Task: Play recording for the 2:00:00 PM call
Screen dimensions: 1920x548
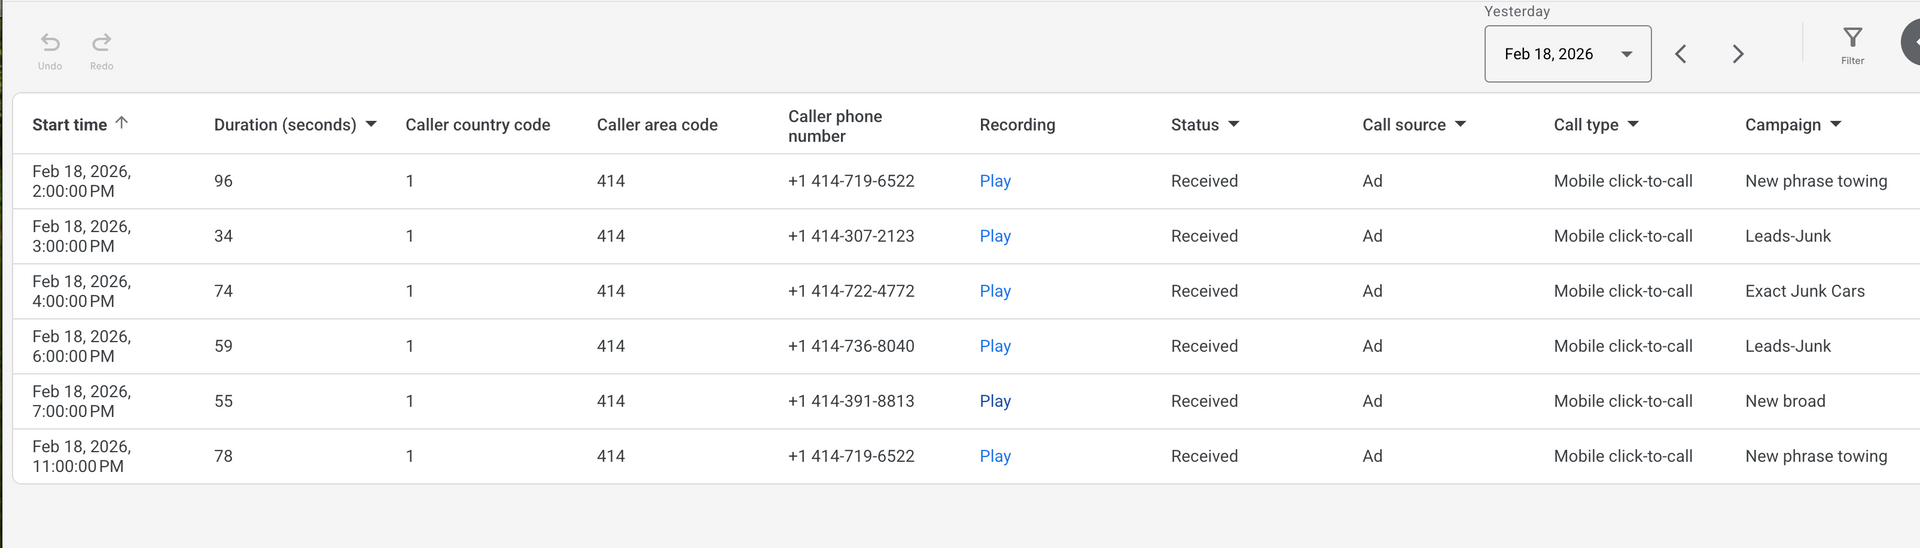Action: pyautogui.click(x=995, y=181)
